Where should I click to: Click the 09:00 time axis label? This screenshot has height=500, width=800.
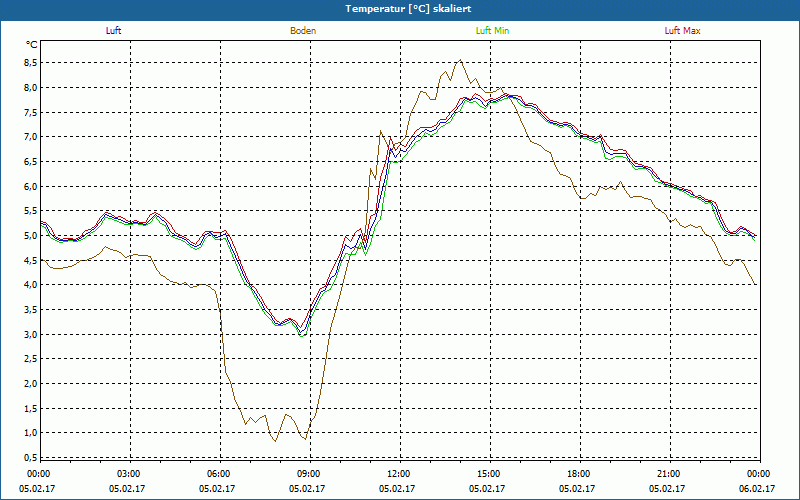(x=310, y=474)
